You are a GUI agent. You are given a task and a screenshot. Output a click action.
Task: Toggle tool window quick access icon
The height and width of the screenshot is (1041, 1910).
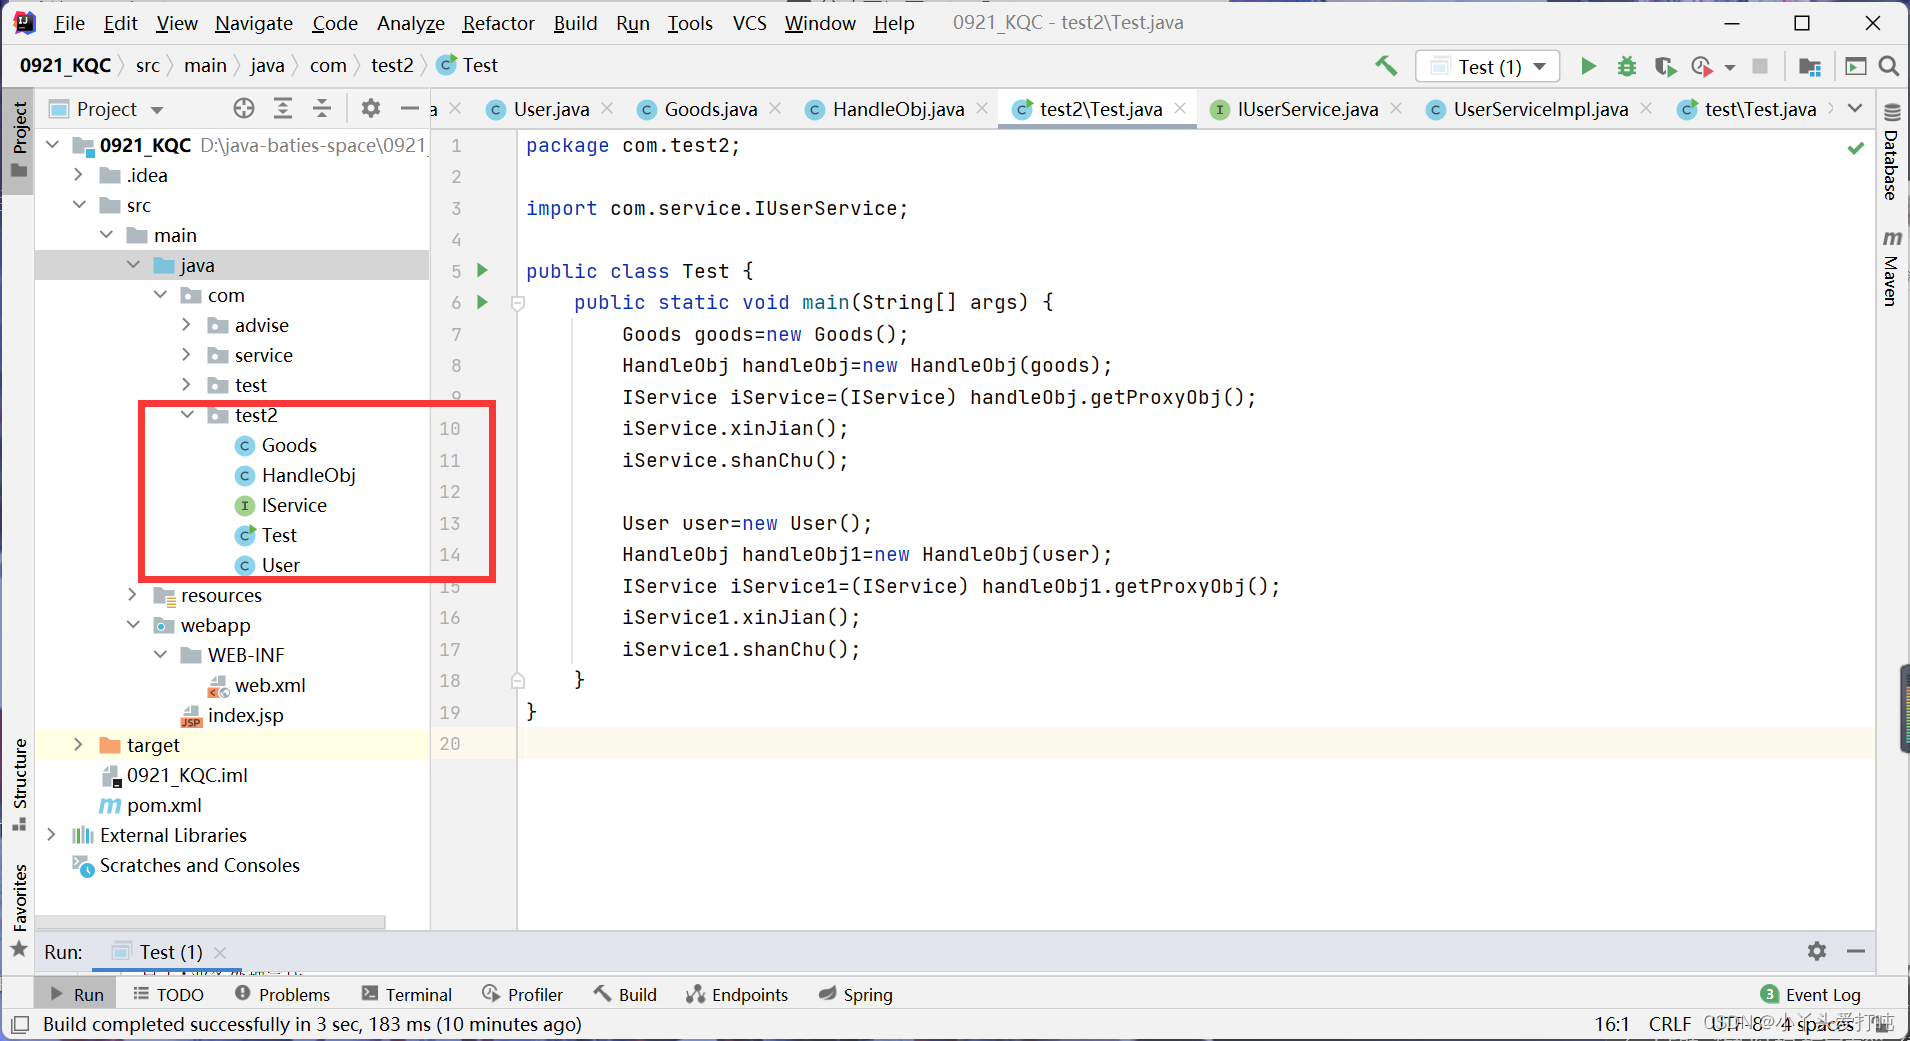click(19, 1024)
